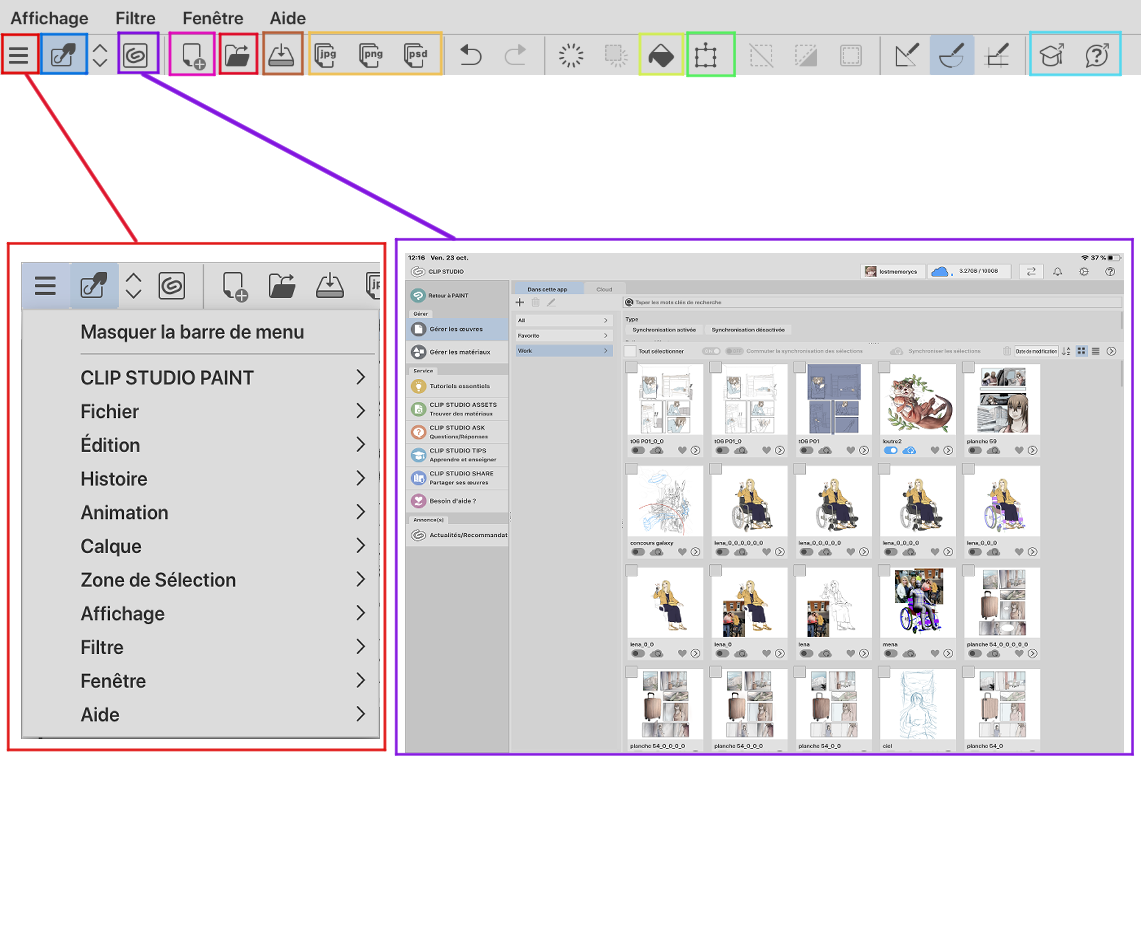Click the support question-bubble icon in toolbar
Viewport: 1141px width, 928px height.
tap(1097, 55)
